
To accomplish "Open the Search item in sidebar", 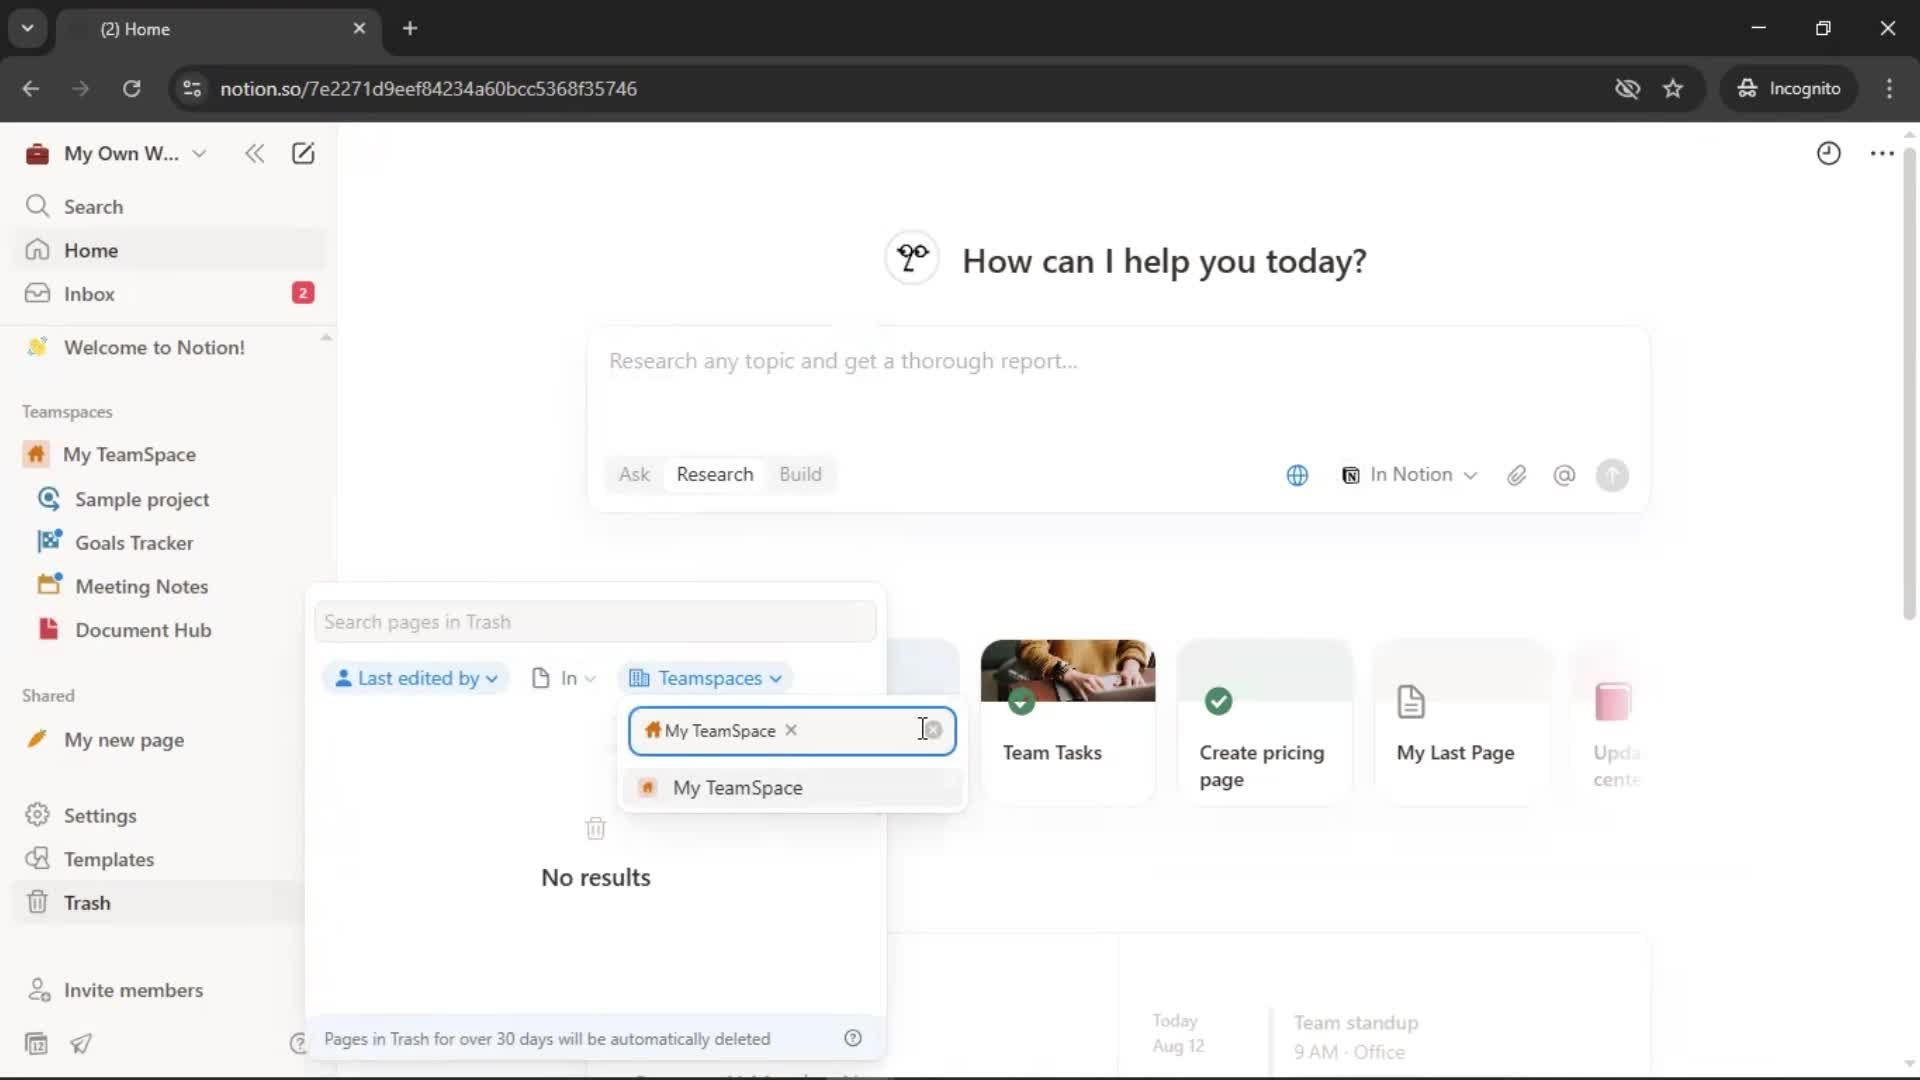I will point(168,206).
